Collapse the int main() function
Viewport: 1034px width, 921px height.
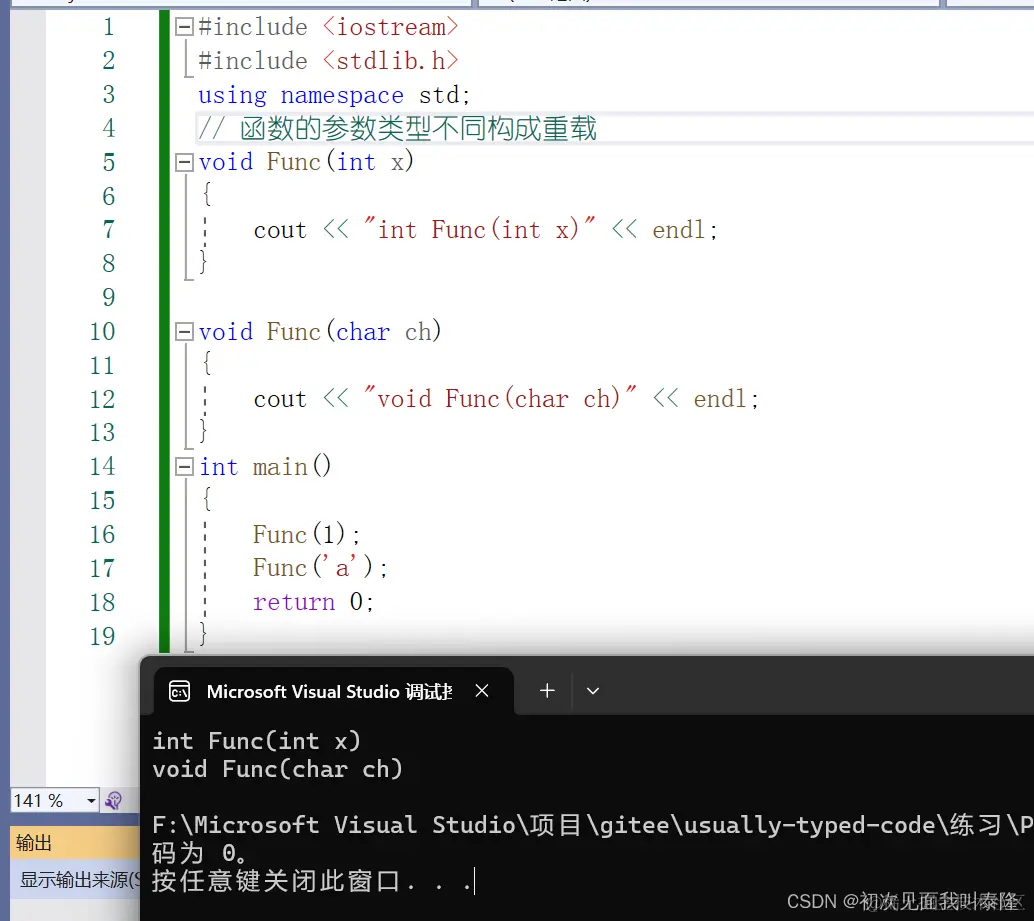click(x=184, y=467)
